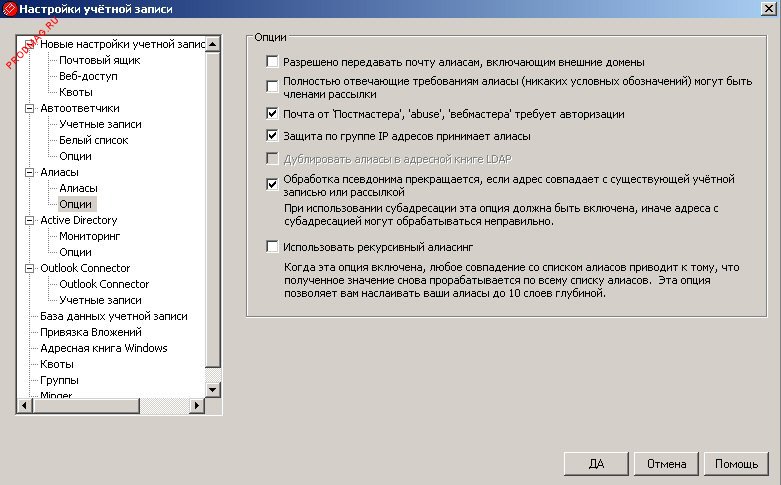This screenshot has height=485, width=781.
Task: Collapse the 'Алиасы' tree node
Action: (29, 172)
